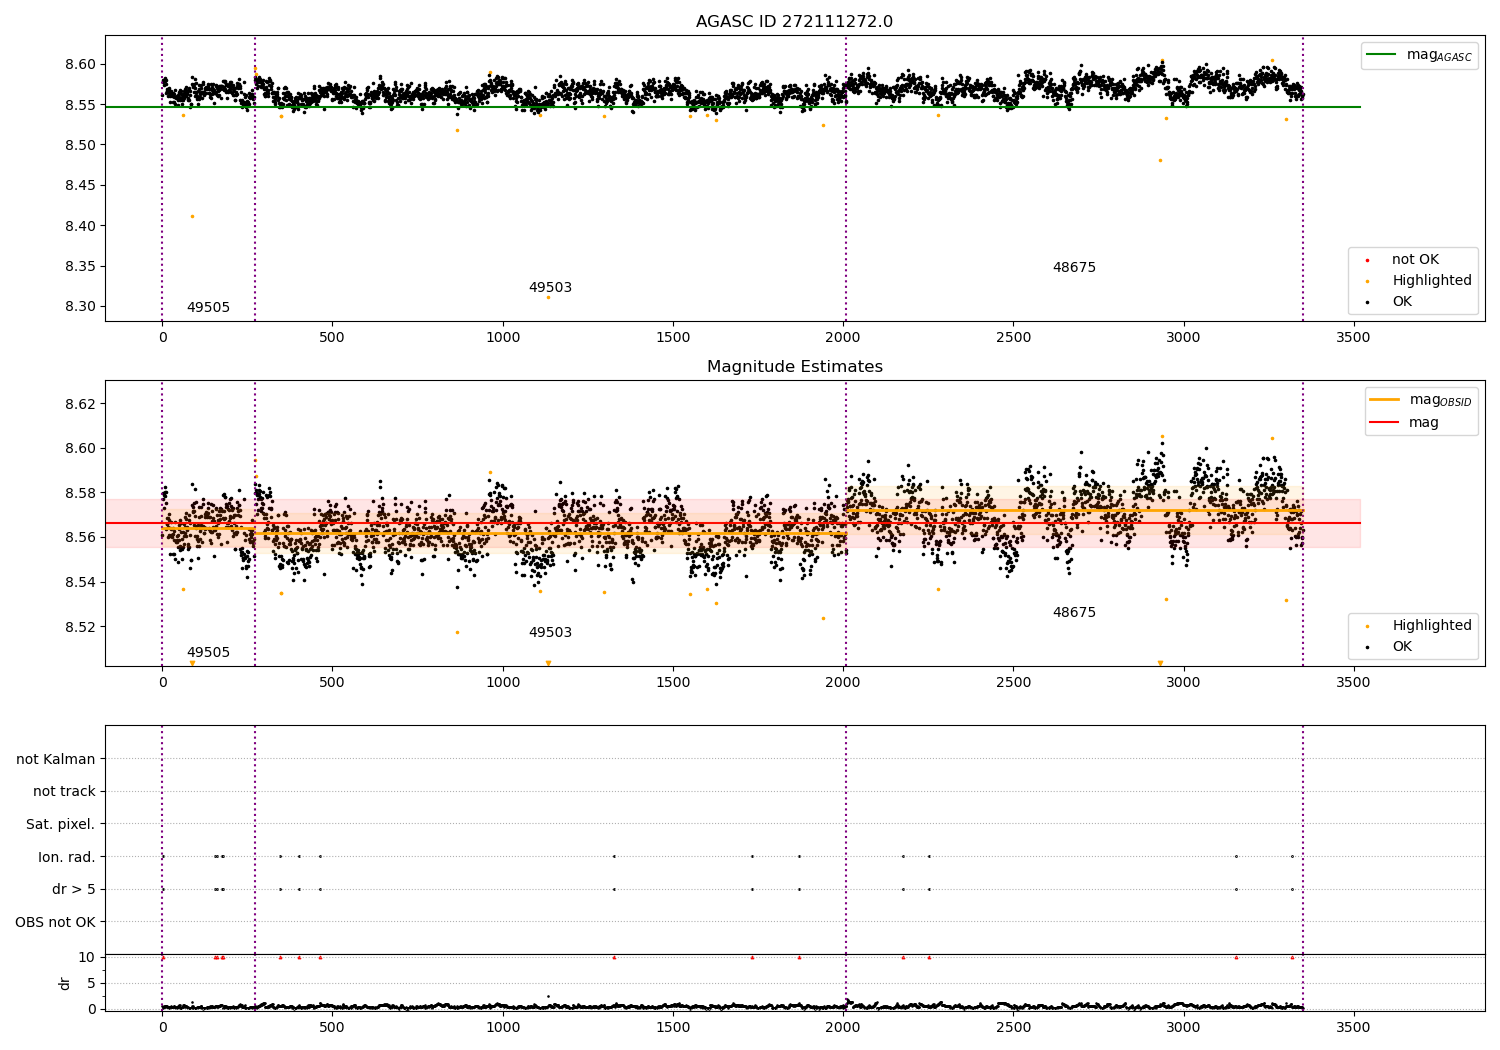Select the mag AGASC legend entry
The width and height of the screenshot is (1500, 1050).
pyautogui.click(x=1419, y=56)
